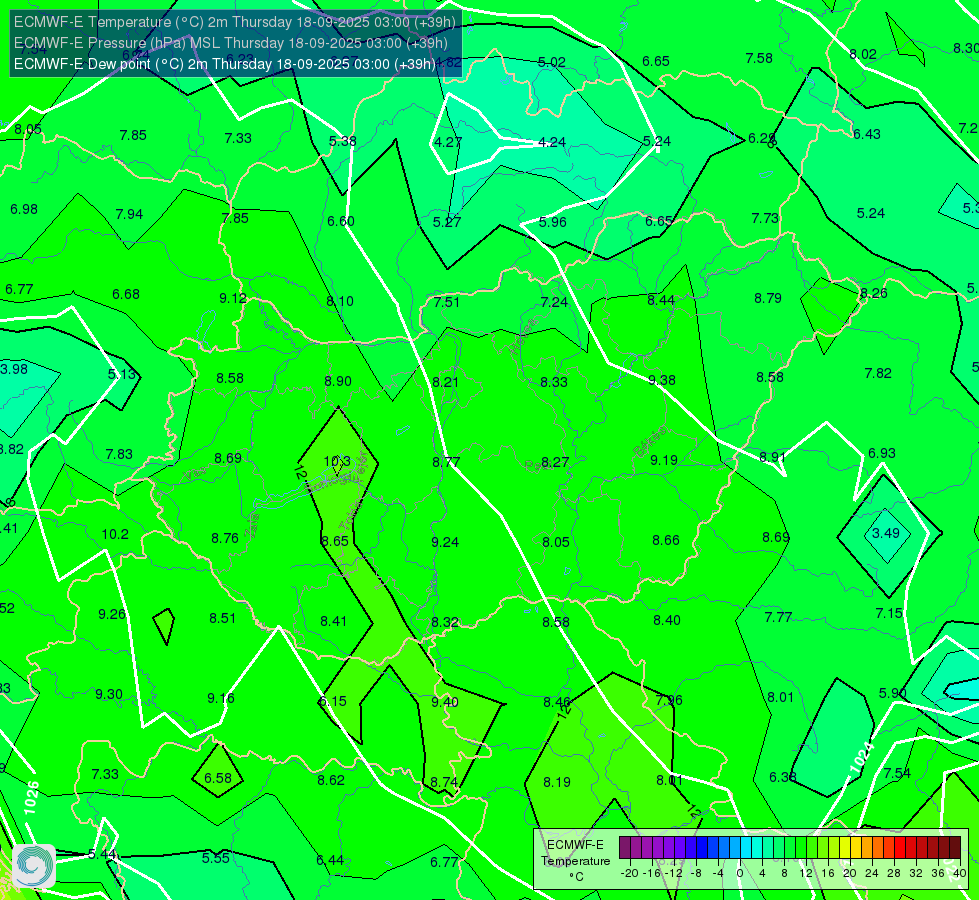Click the 7.73 dew point value
979x900 pixels.
point(765,219)
